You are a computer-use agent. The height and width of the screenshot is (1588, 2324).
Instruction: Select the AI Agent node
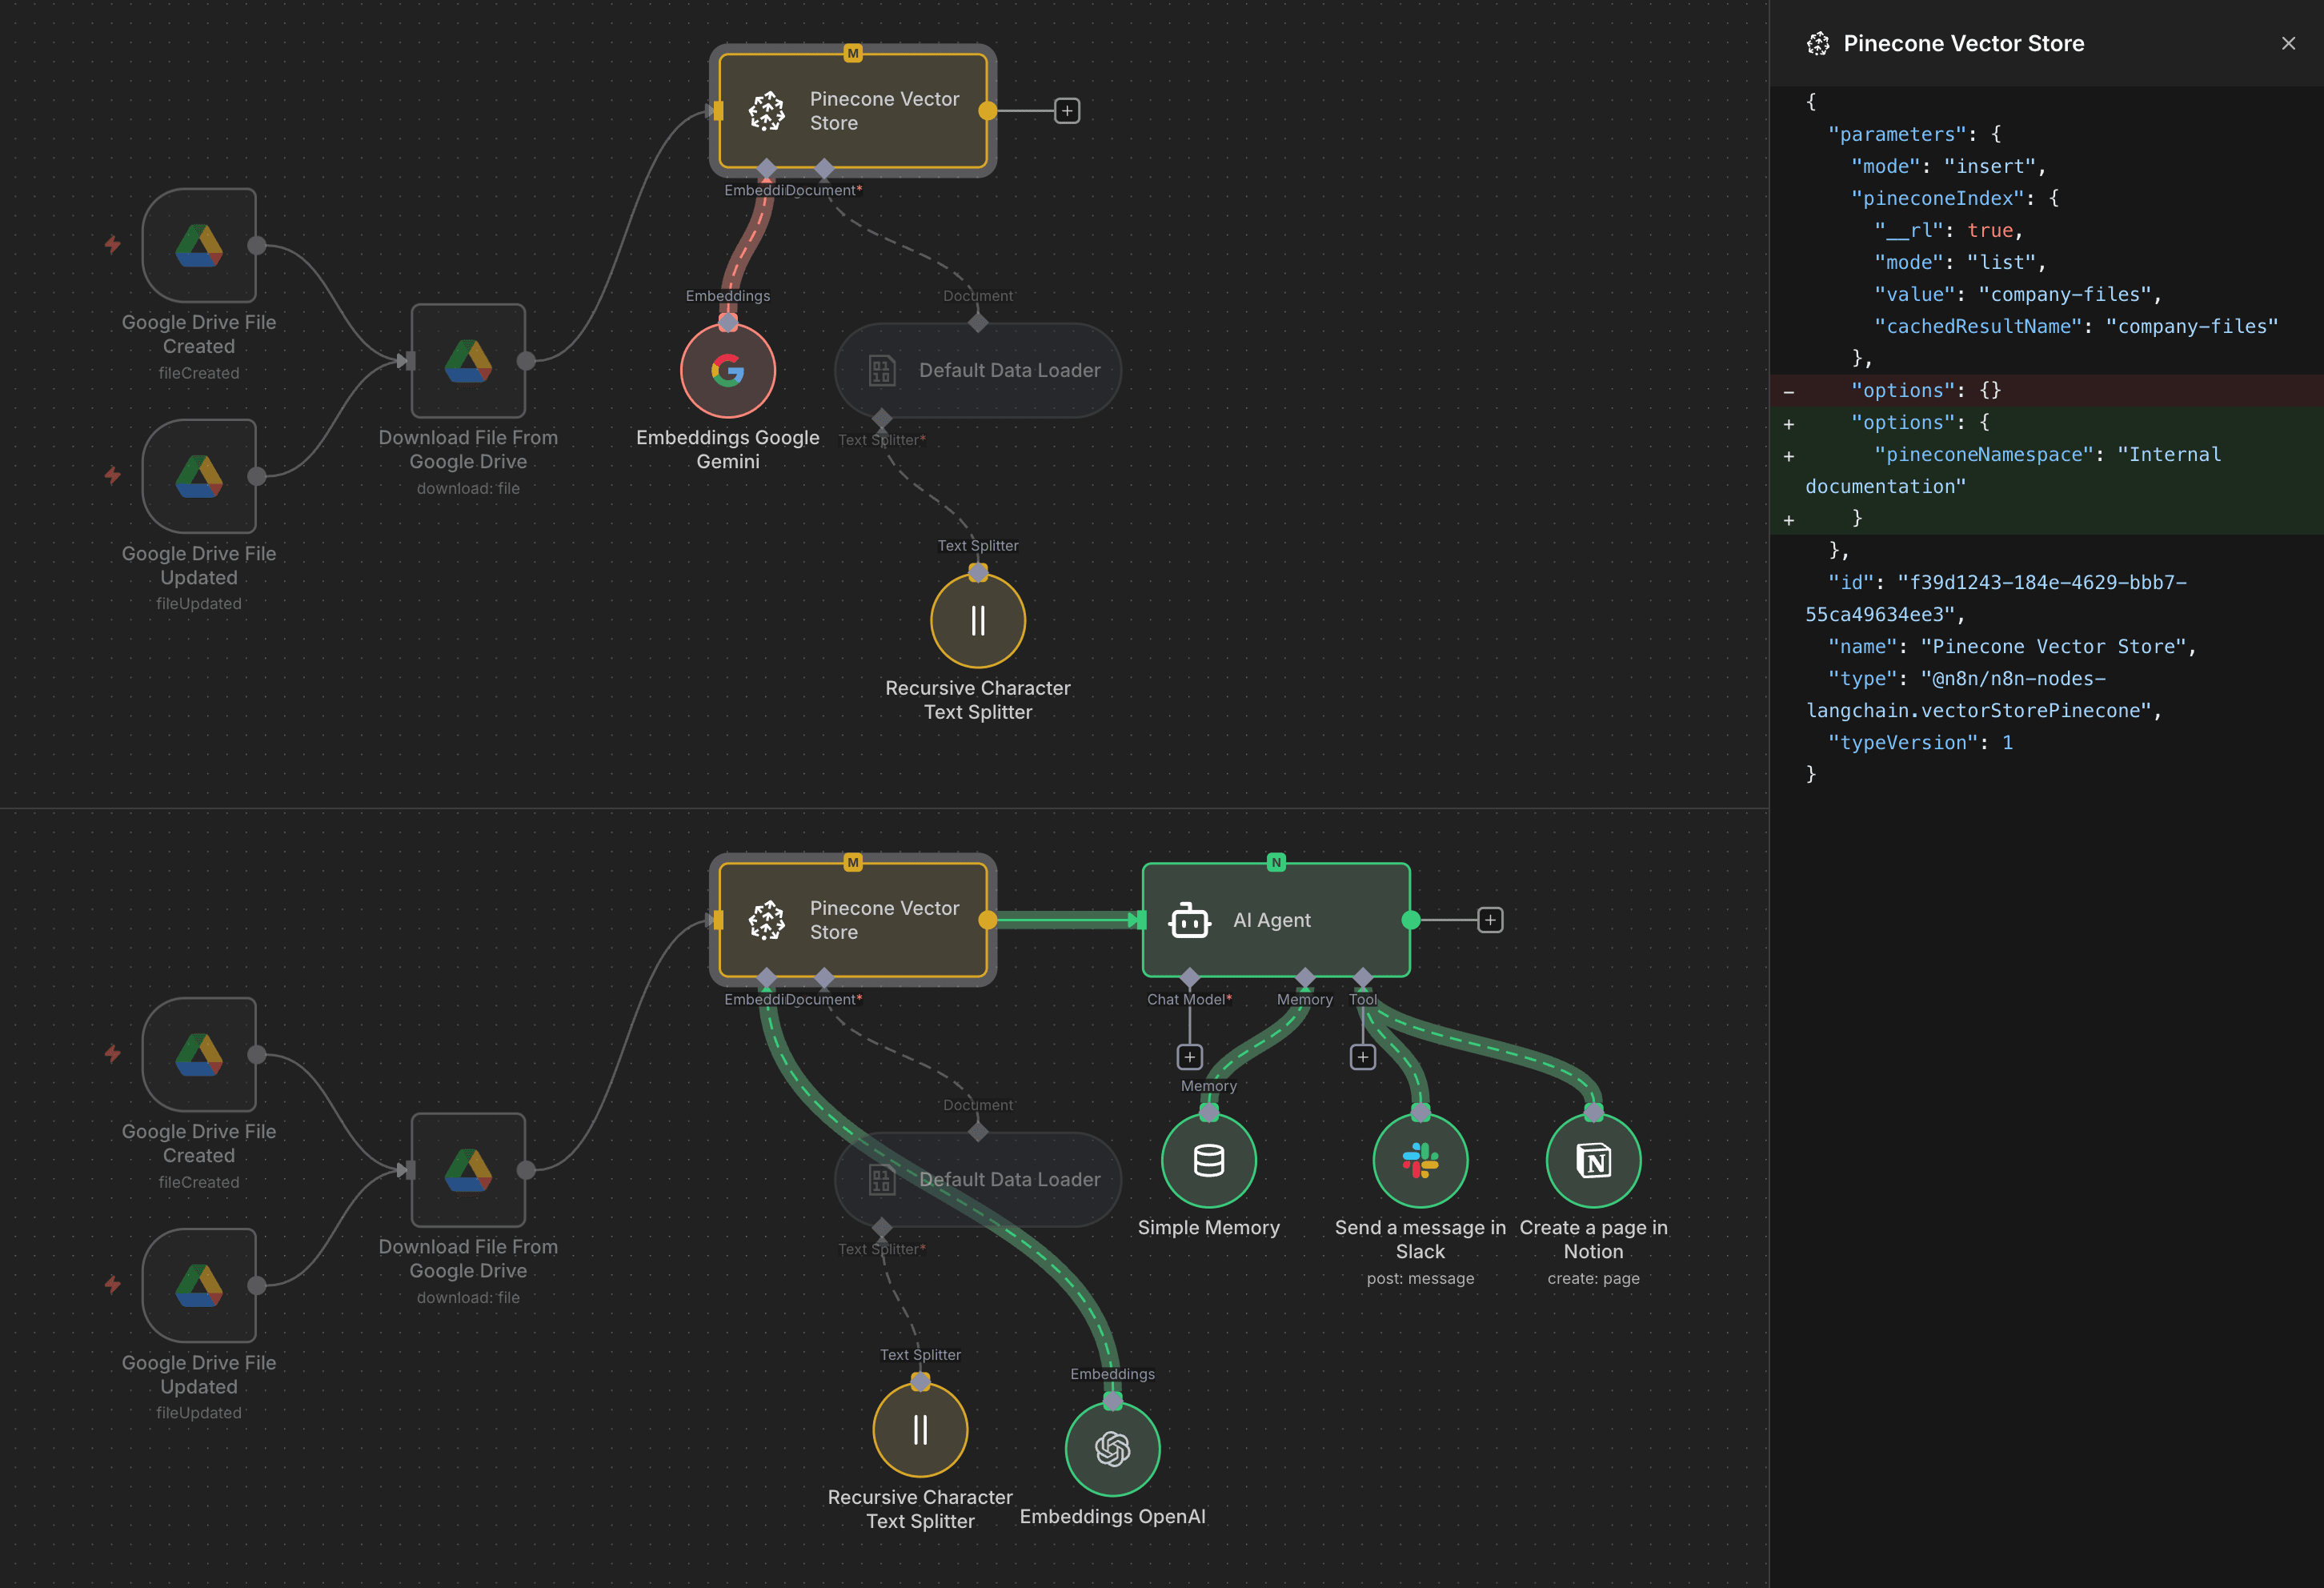coord(1275,920)
